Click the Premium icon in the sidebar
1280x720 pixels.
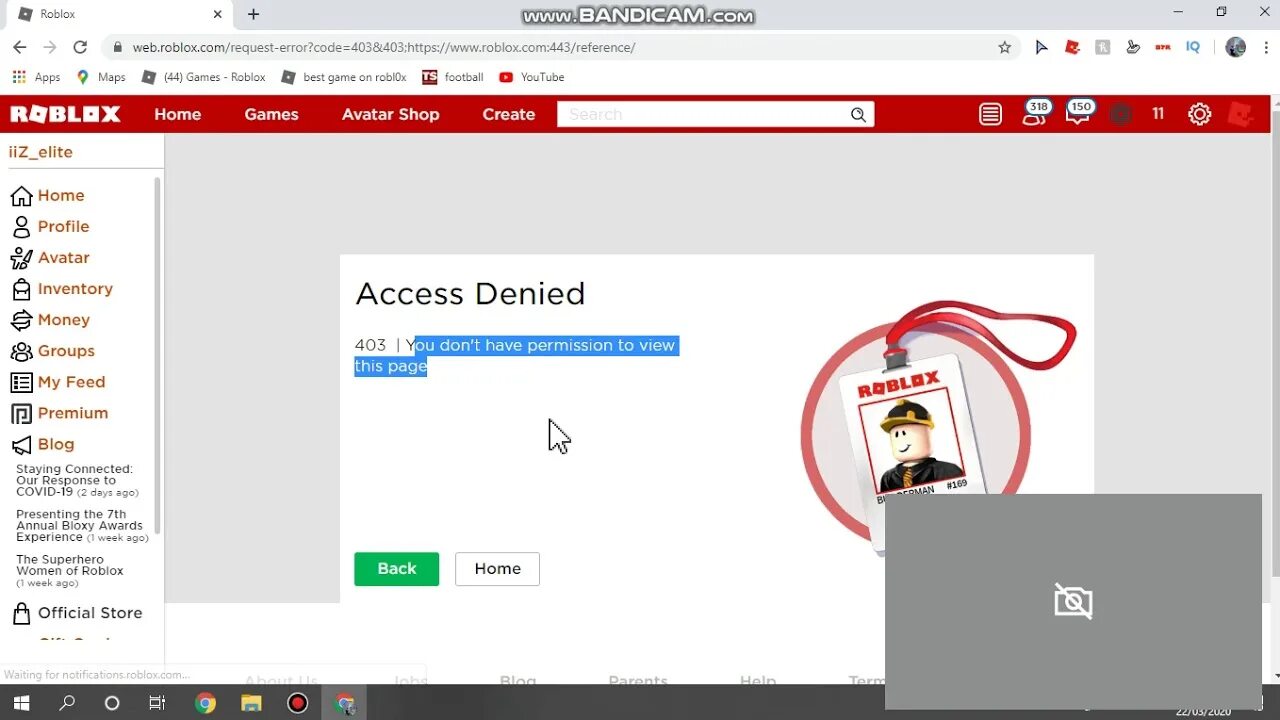coord(21,413)
